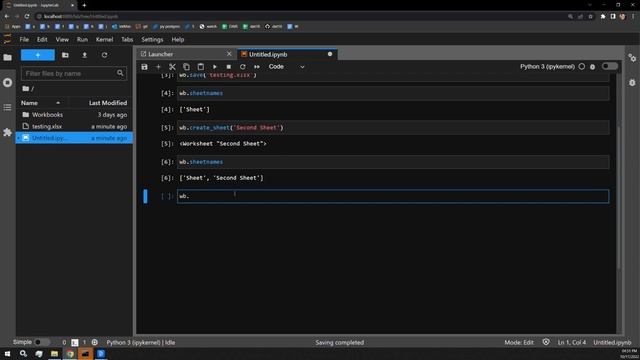Interrupt the kernel with stop icon

point(229,67)
